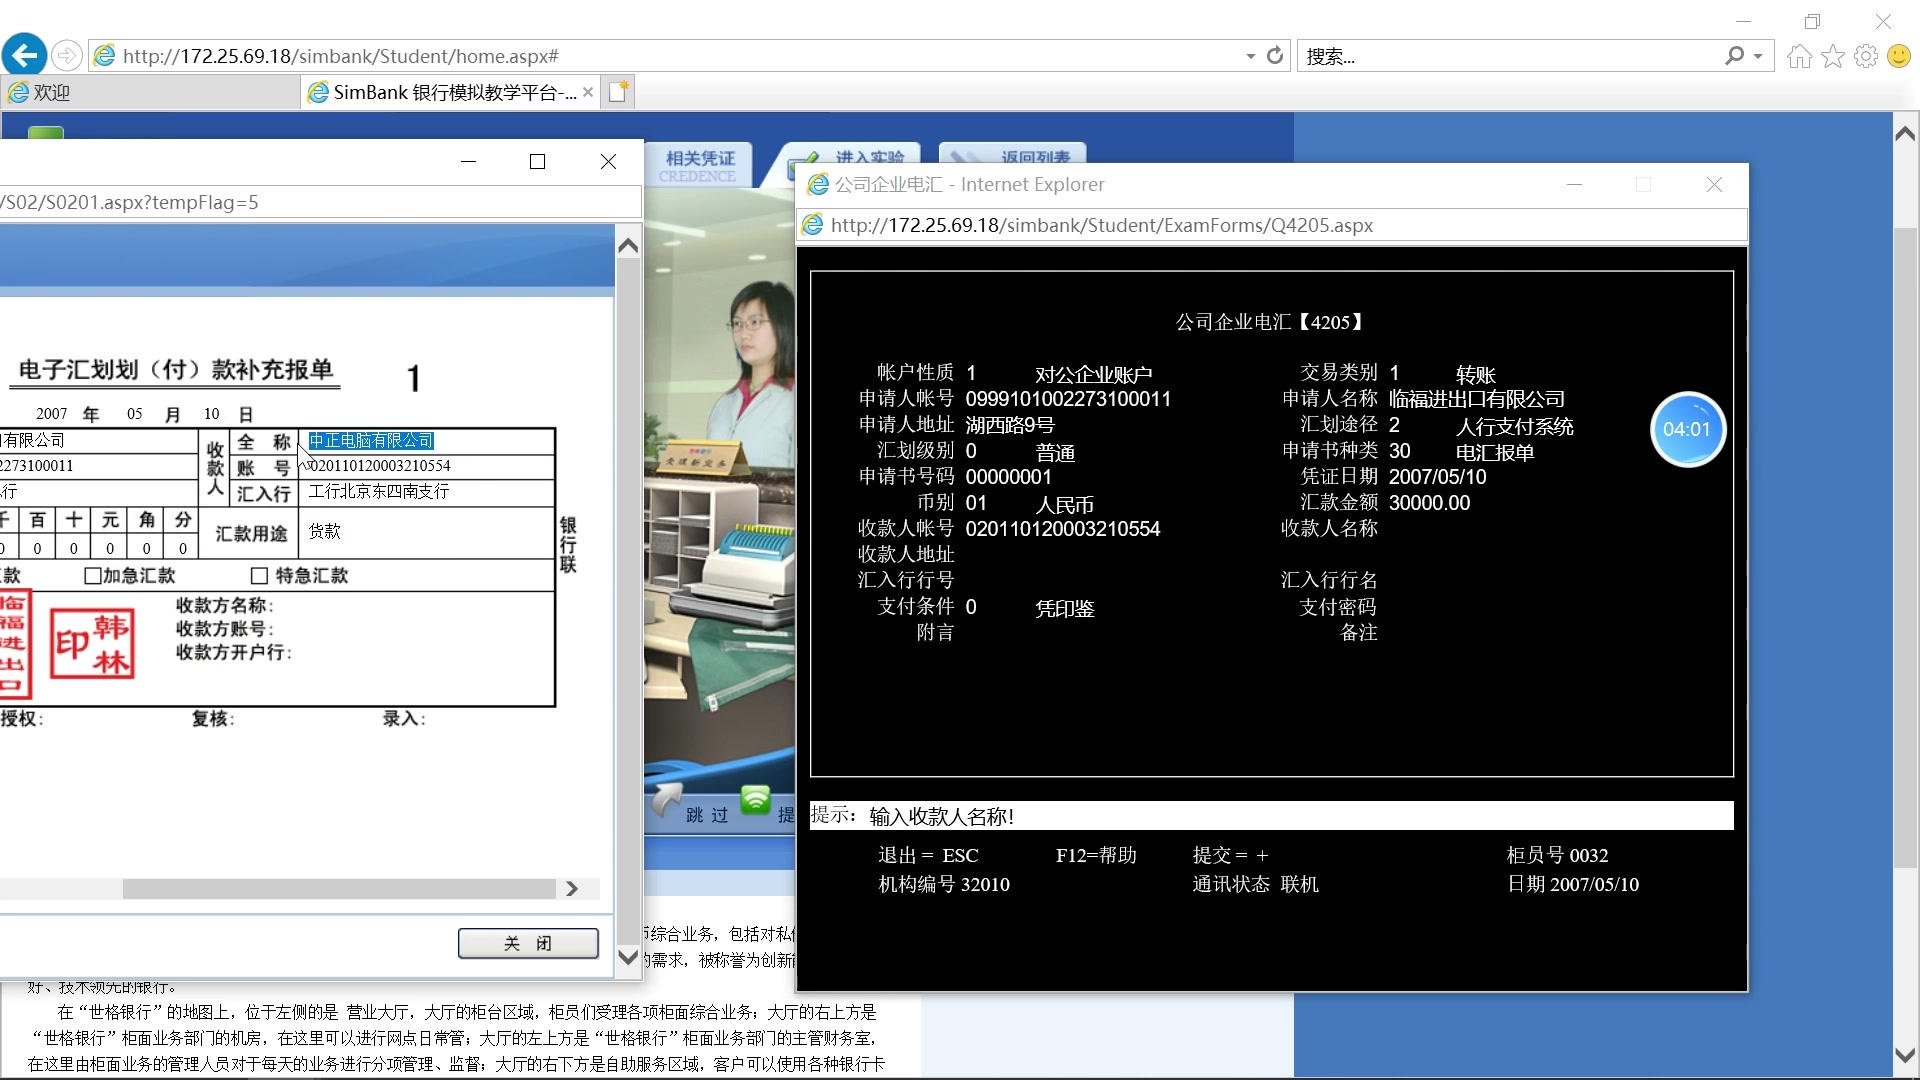Image resolution: width=1920 pixels, height=1080 pixels.
Task: Click the search magnifier icon
Action: [x=1734, y=56]
